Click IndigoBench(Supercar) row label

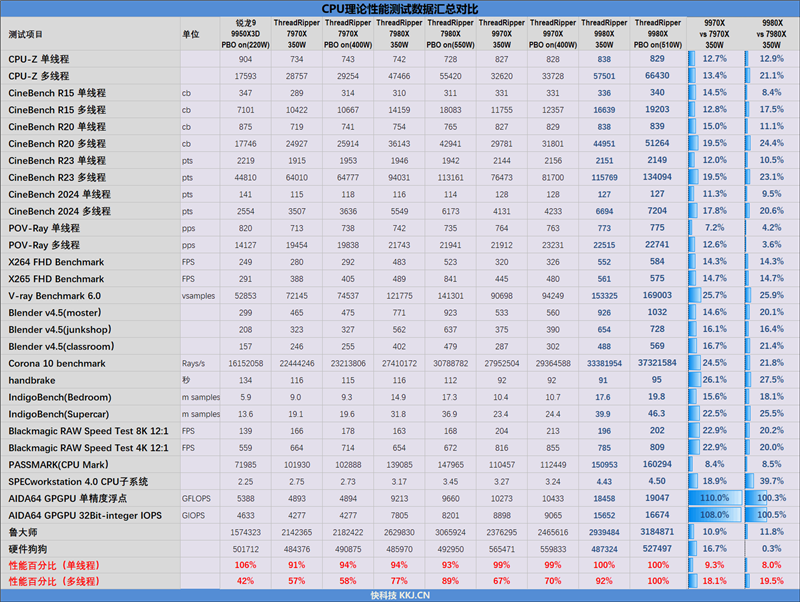[59, 414]
